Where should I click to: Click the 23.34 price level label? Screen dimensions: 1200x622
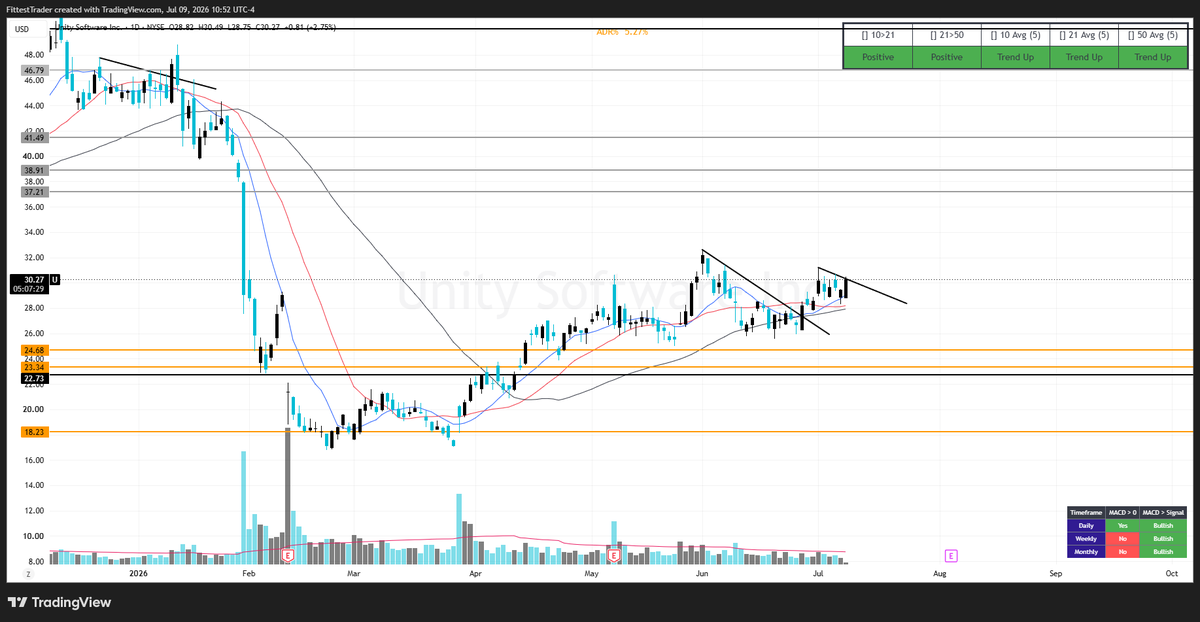35,368
